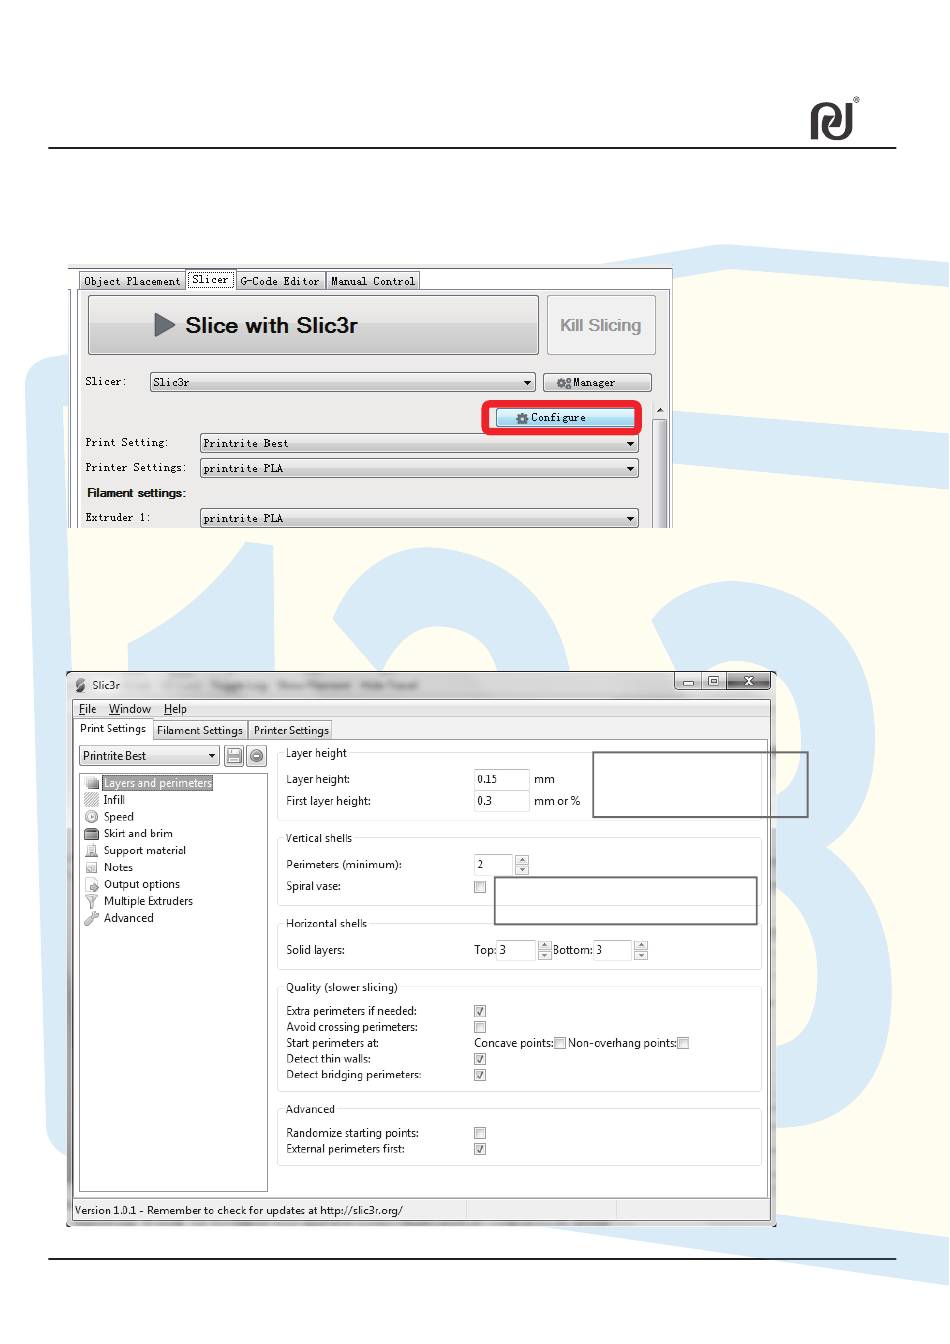Select Multiple Extruders item
The width and height of the screenshot is (950, 1344).
point(148,901)
